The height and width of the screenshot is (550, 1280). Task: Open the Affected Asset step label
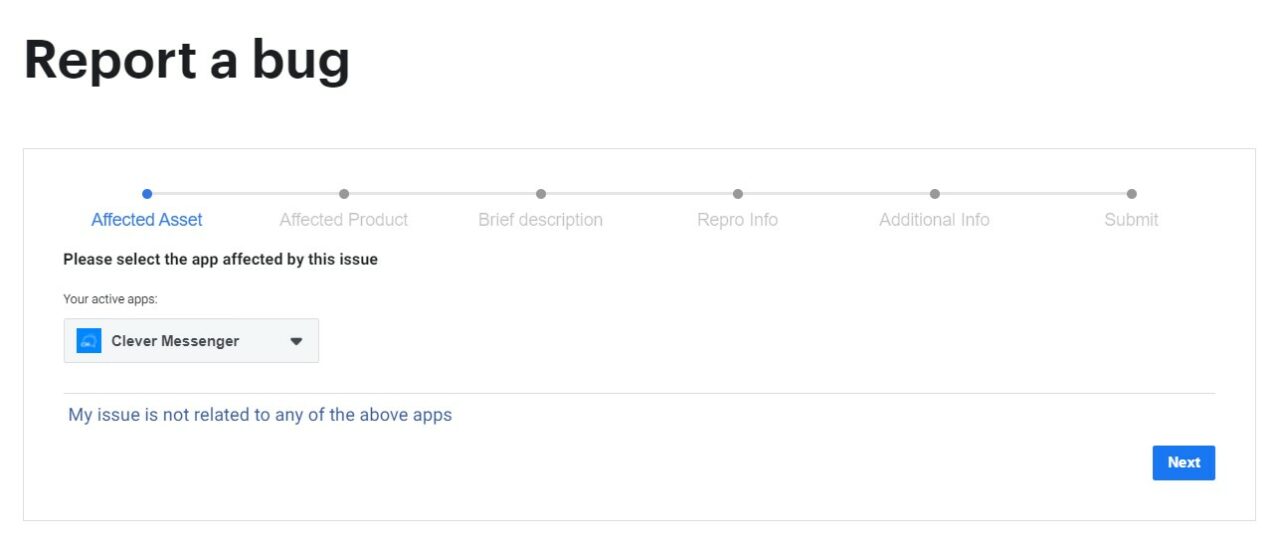pyautogui.click(x=147, y=220)
